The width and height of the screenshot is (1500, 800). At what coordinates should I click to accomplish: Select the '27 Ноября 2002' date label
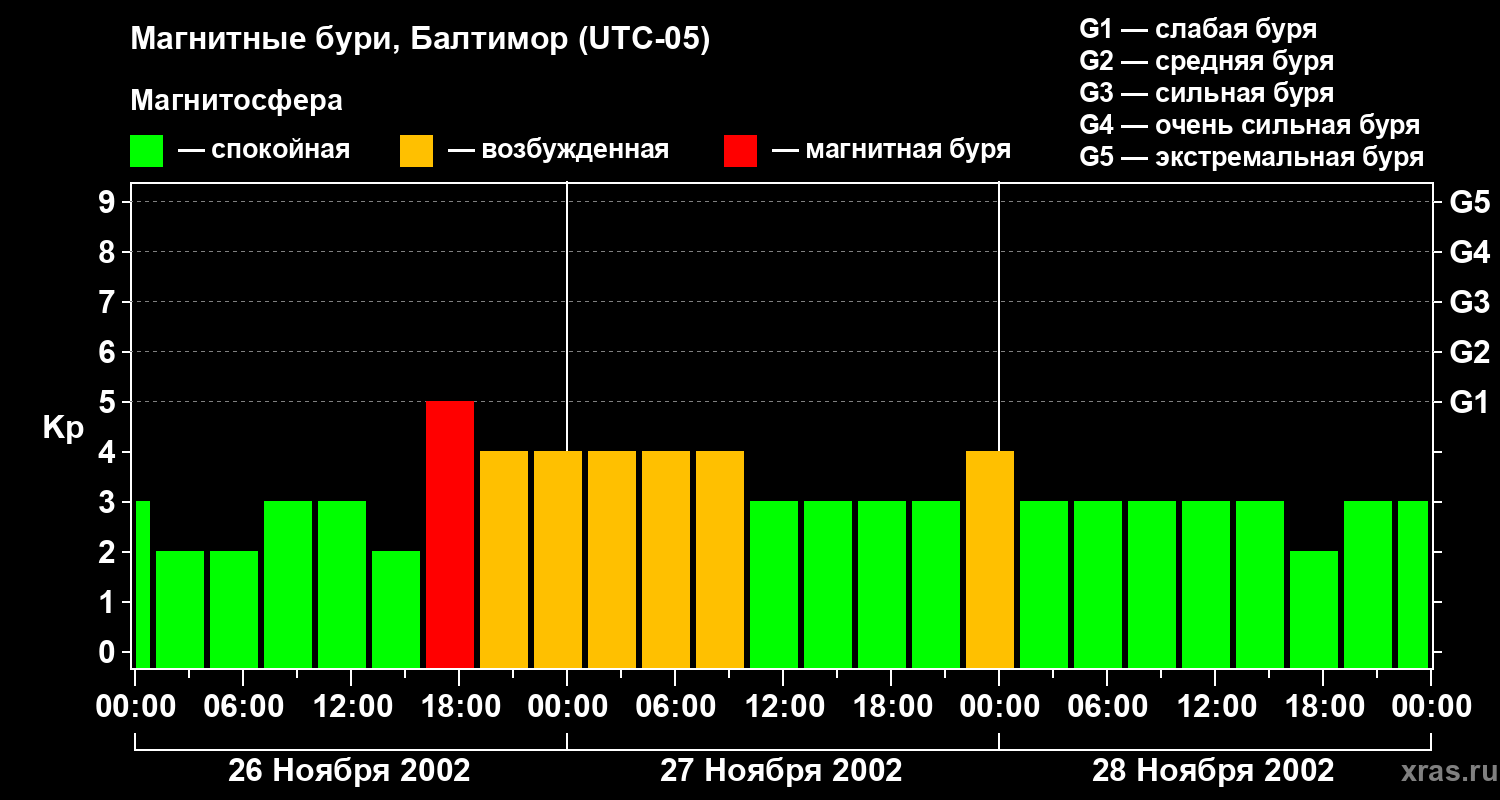click(781, 771)
